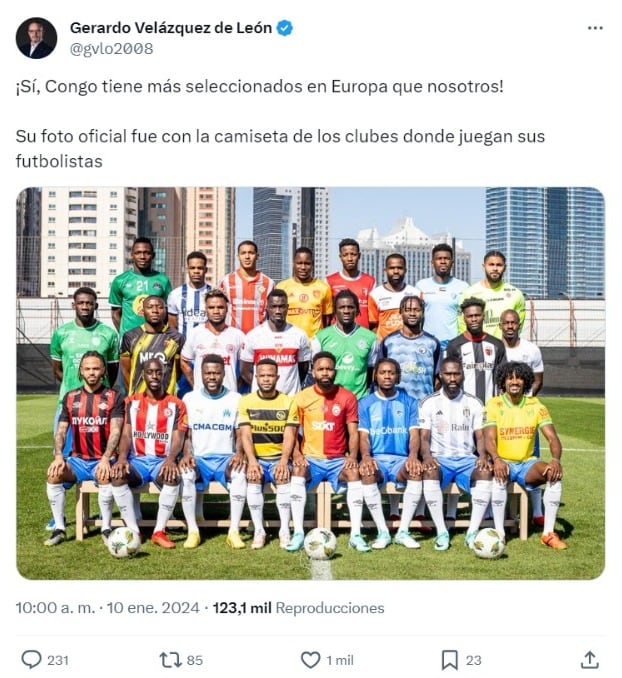Click the 10:00 a. m. timestamp
Screen dimensions: 622x678
pos(55,608)
